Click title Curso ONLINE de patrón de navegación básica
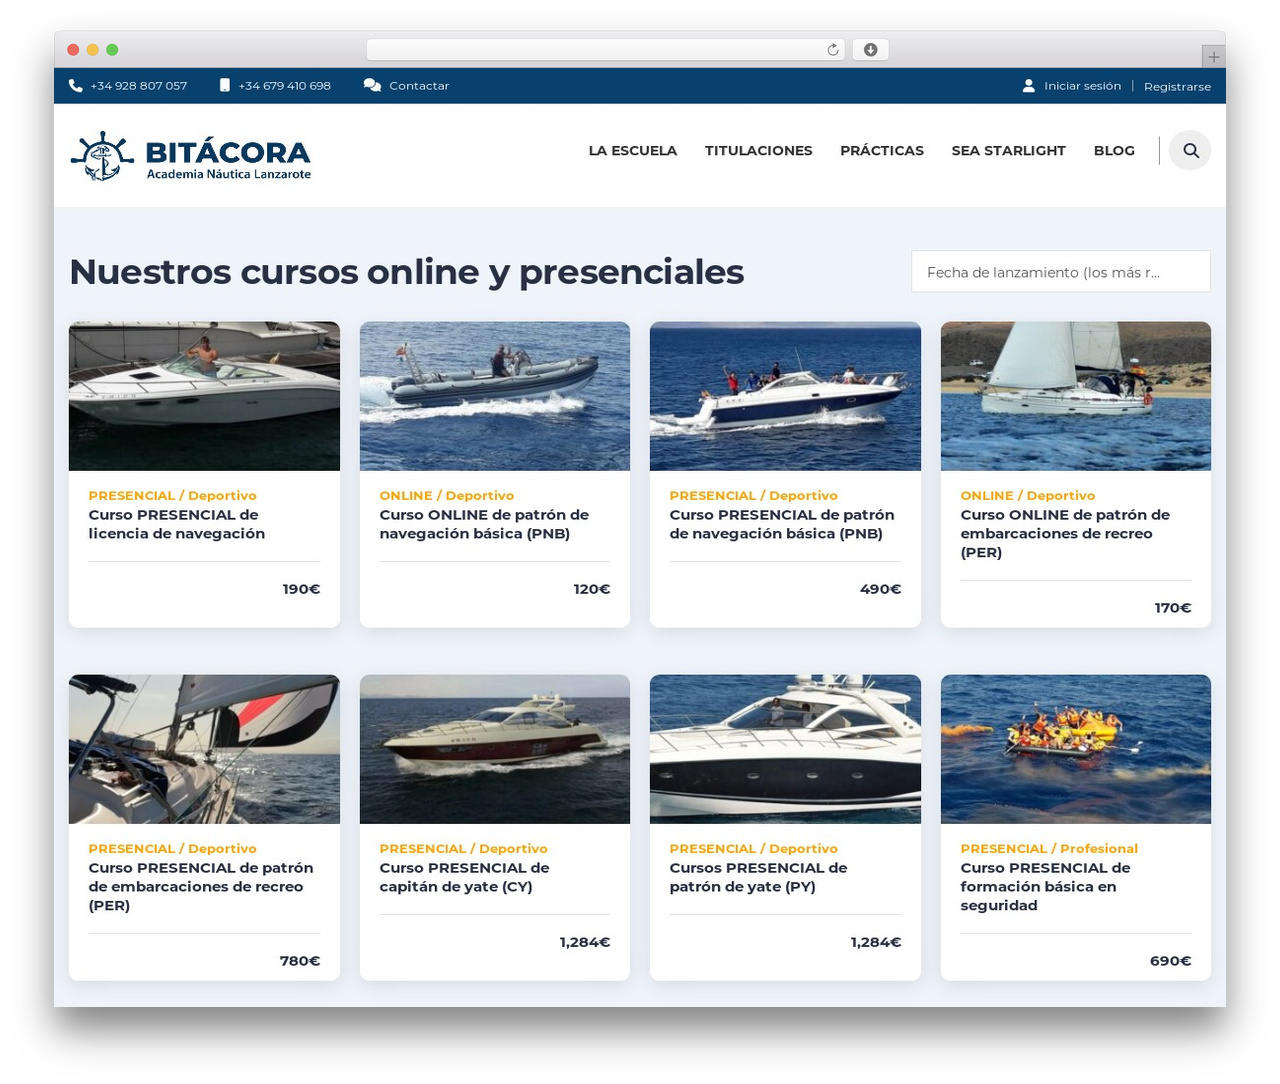 (484, 524)
